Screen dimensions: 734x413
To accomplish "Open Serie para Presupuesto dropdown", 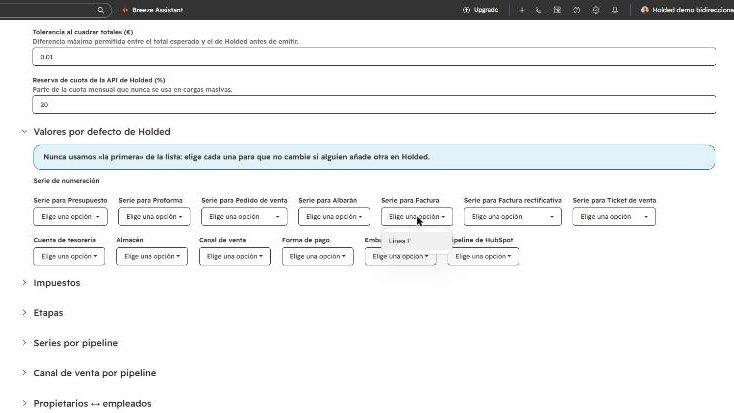I will (70, 217).
